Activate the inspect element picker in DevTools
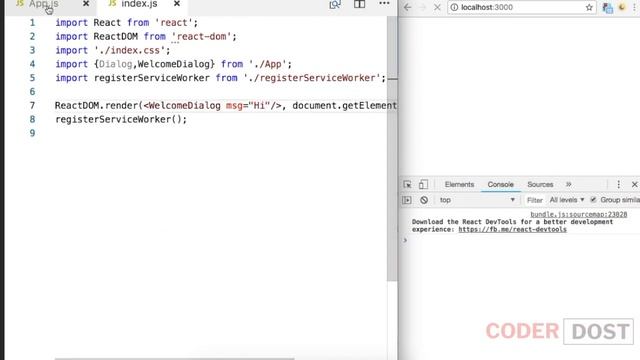 [407, 184]
